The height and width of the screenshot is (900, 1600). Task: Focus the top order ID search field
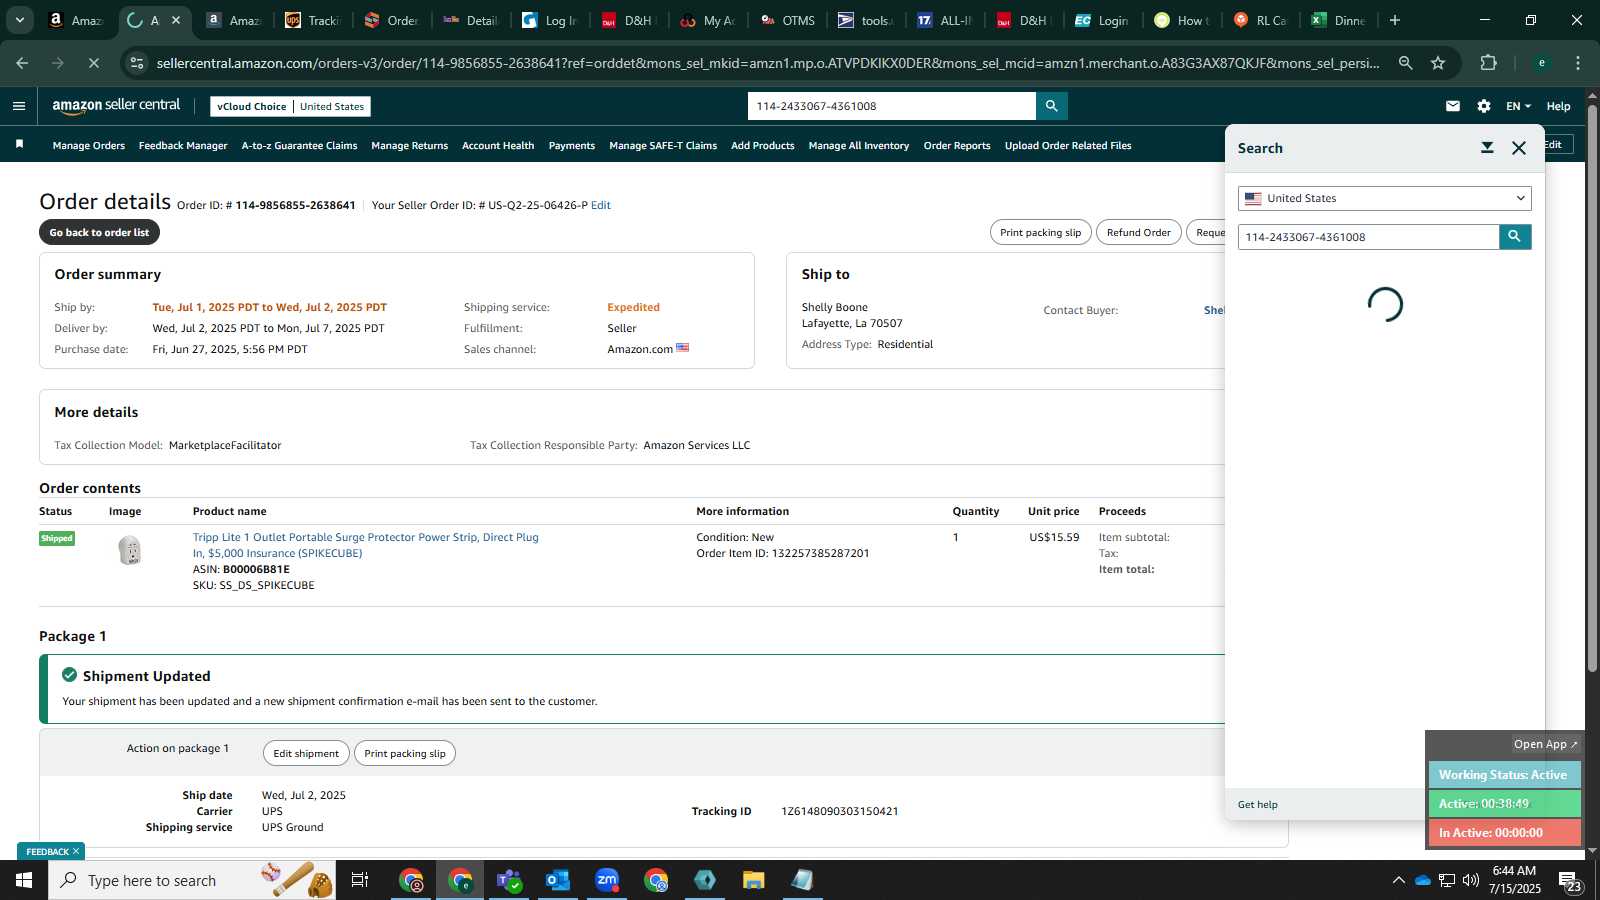coord(892,106)
